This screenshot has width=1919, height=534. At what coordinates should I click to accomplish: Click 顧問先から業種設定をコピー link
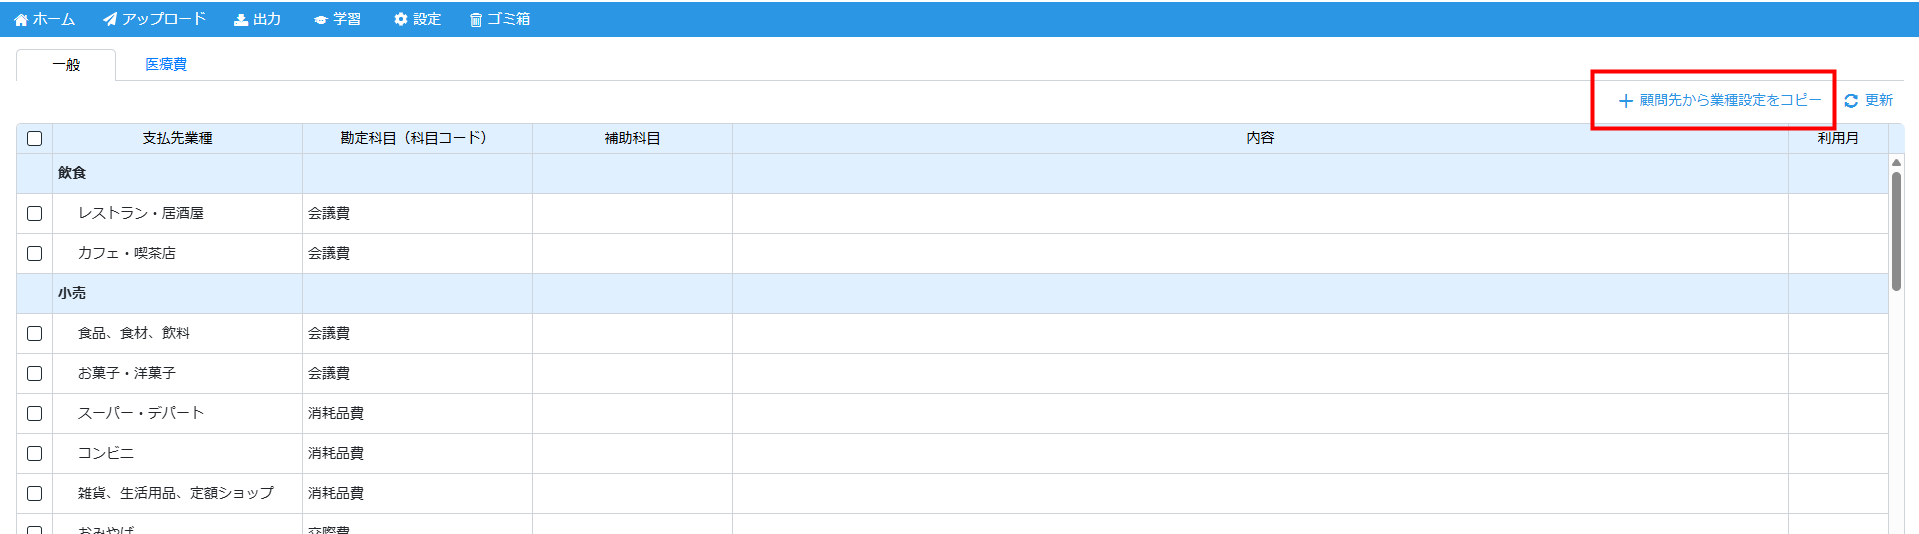(1730, 100)
